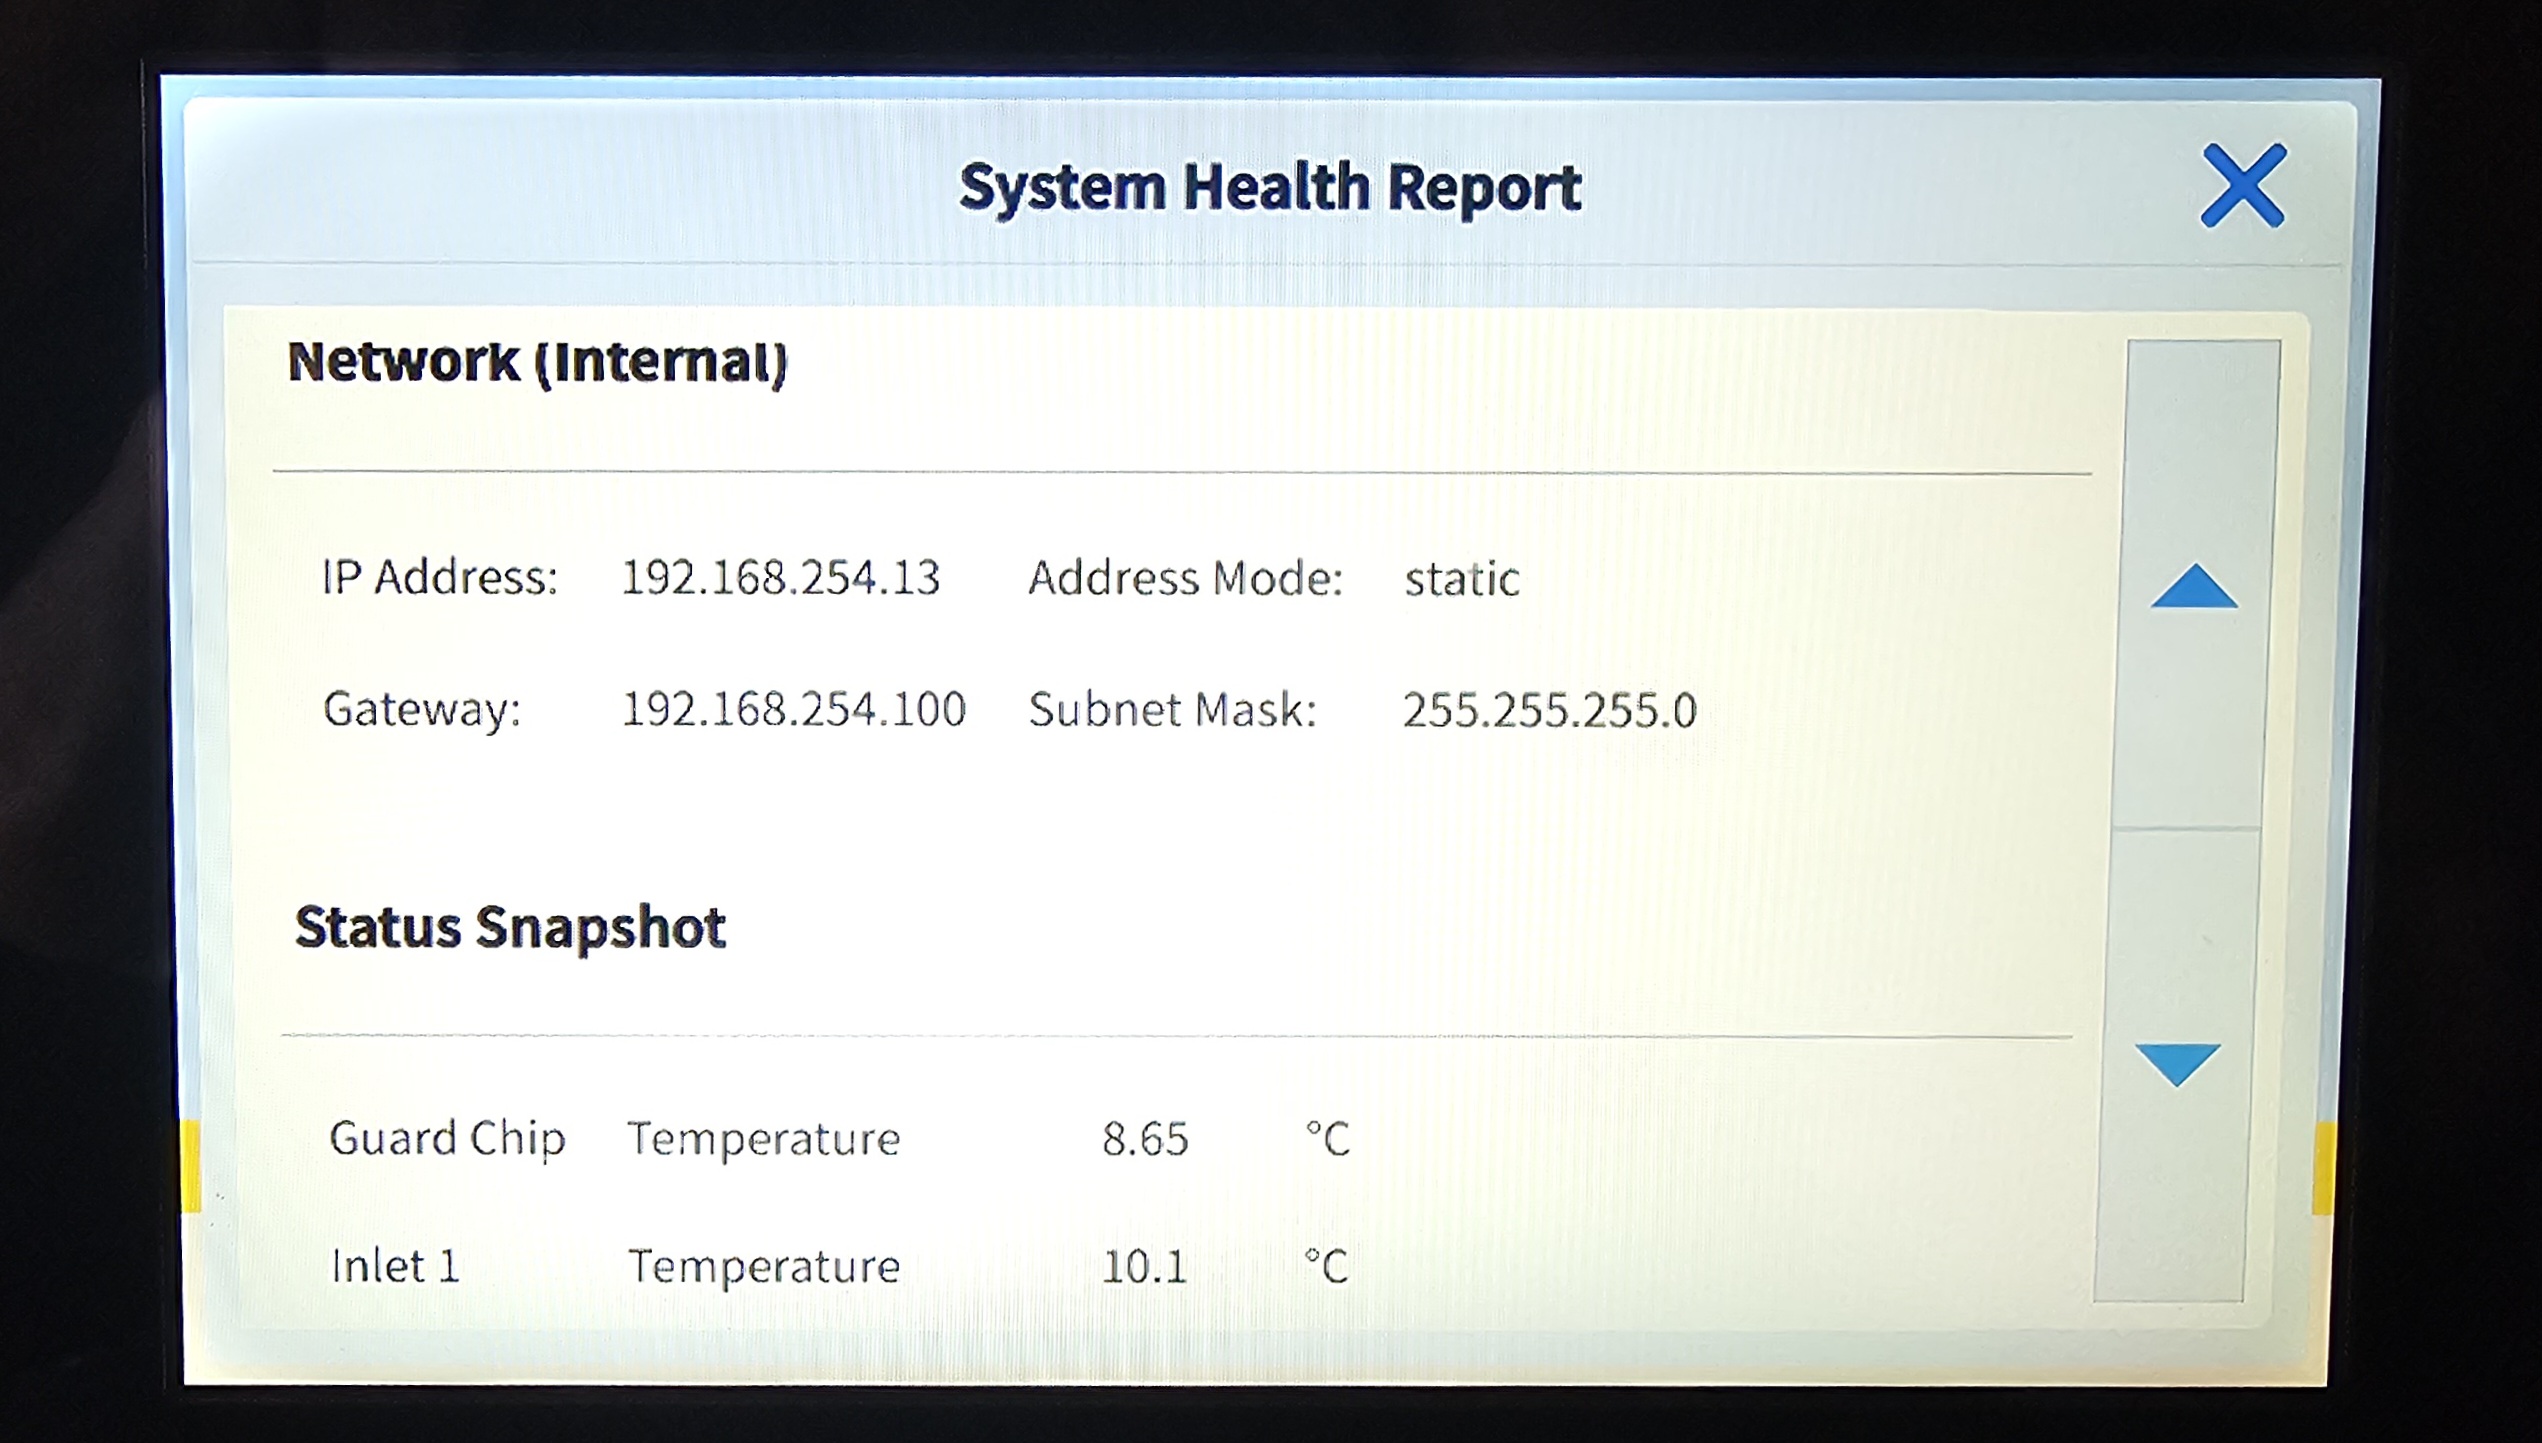The height and width of the screenshot is (1443, 2542).
Task: Click the upper scrollbar area above up arrow
Action: coord(2203,445)
